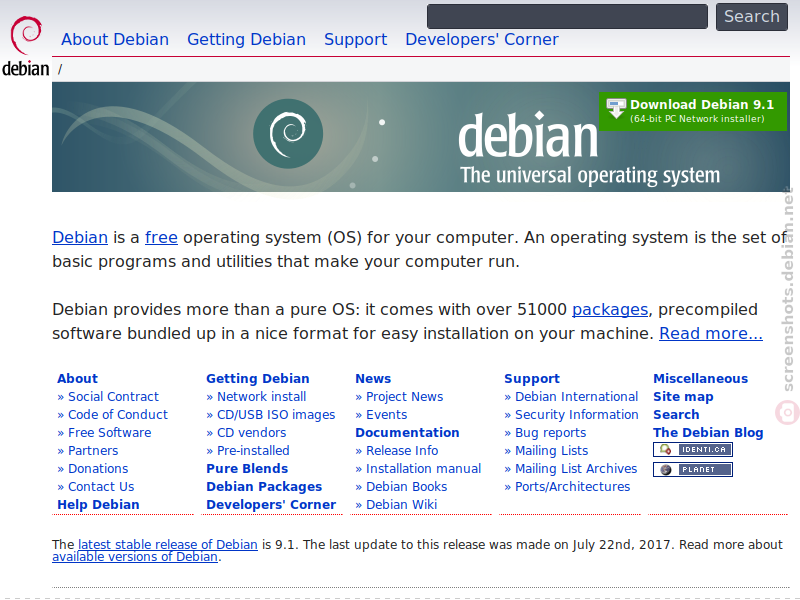The image size is (800, 600).
Task: Click the download arrow icon in green banner
Action: pos(616,109)
